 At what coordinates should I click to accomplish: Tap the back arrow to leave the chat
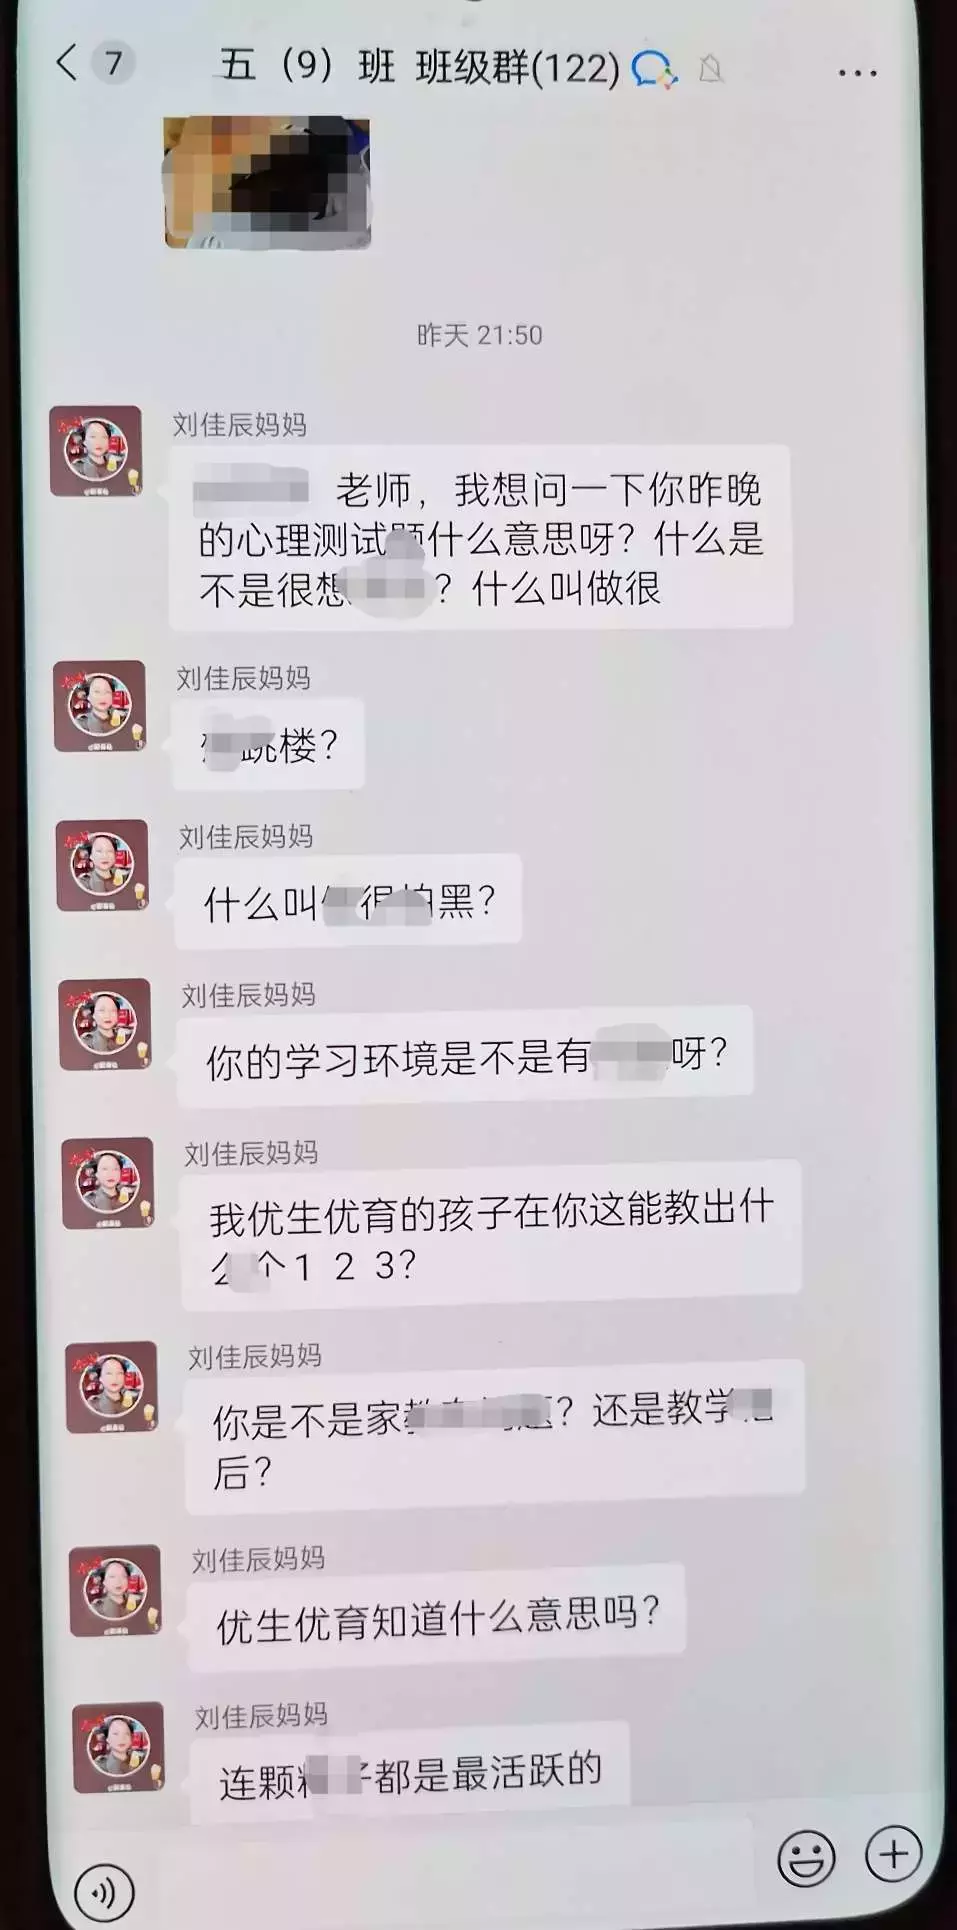click(x=67, y=62)
